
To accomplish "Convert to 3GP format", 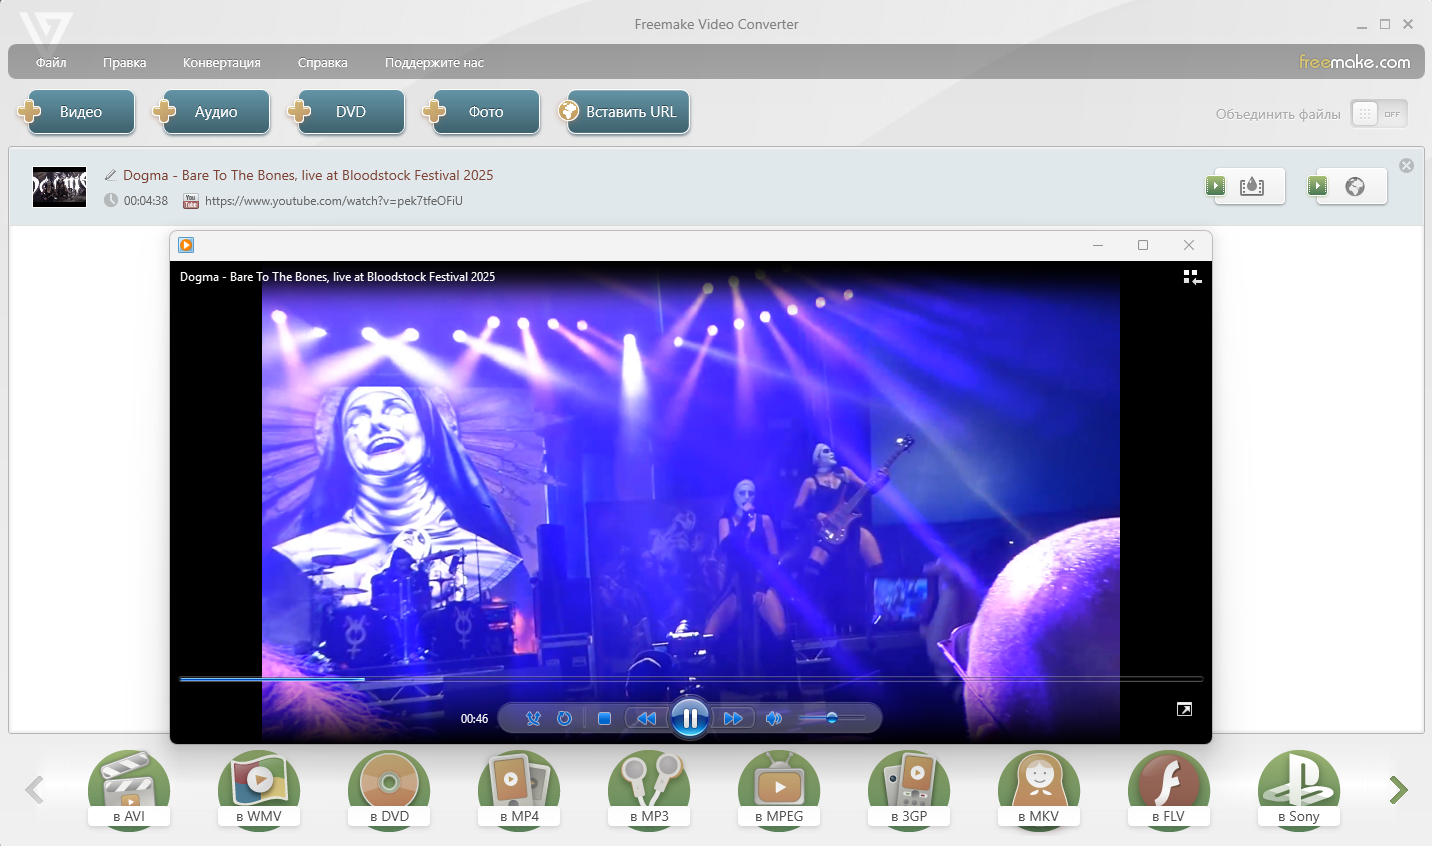I will coord(909,789).
